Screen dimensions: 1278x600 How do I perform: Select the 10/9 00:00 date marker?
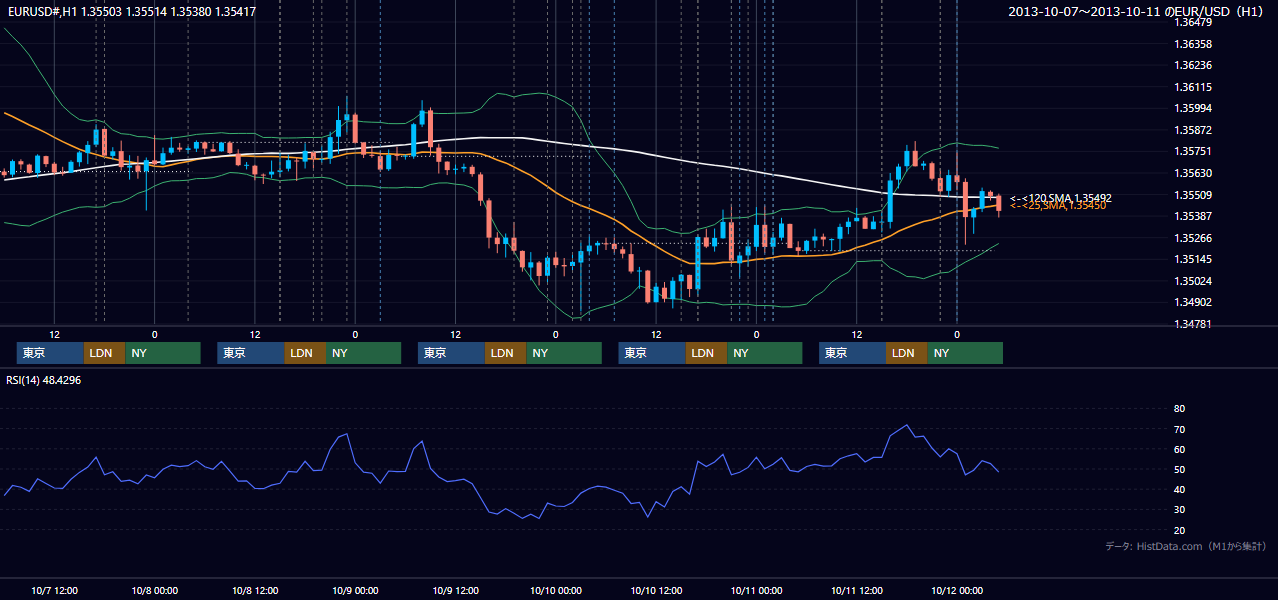[x=355, y=590]
